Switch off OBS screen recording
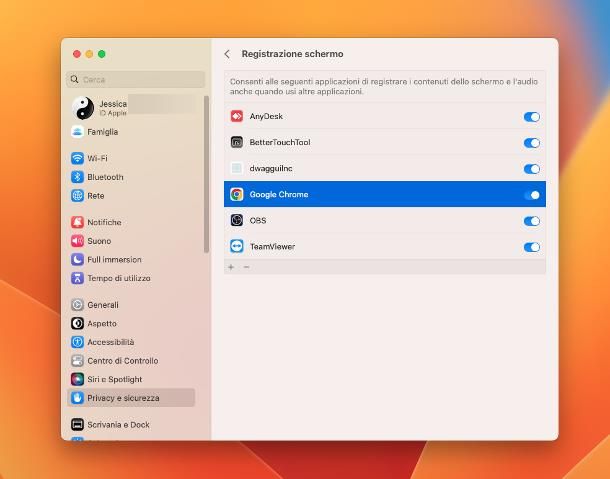The height and width of the screenshot is (479, 610). tap(531, 221)
